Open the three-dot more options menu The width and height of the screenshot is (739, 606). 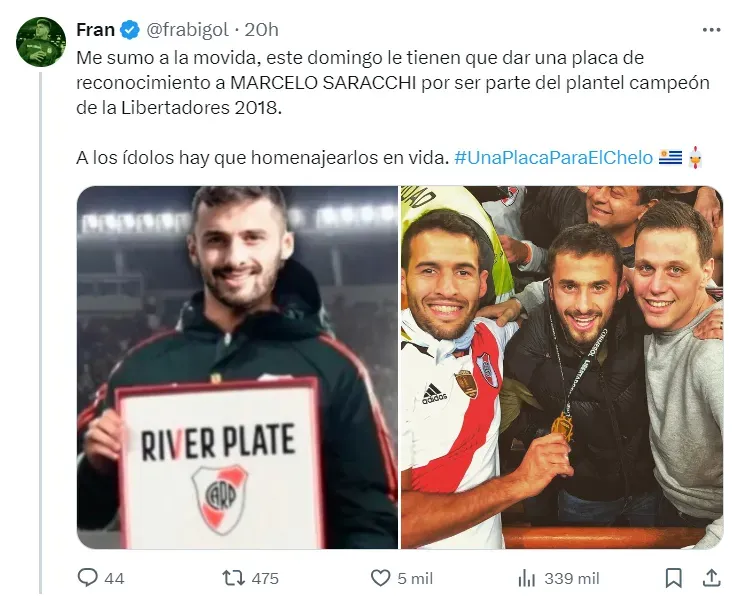coord(711,30)
